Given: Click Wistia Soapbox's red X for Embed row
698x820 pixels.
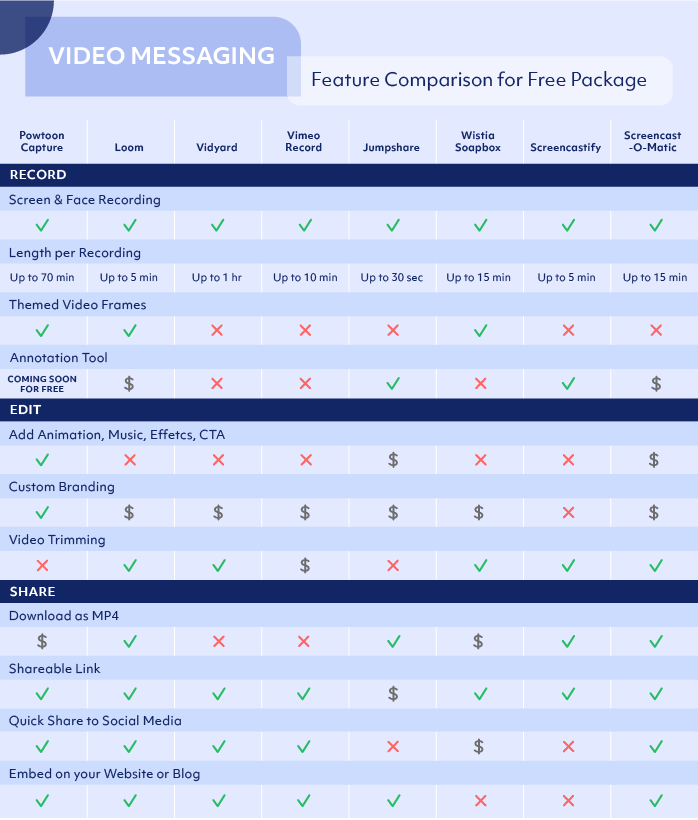Looking at the screenshot, I should click(x=479, y=800).
